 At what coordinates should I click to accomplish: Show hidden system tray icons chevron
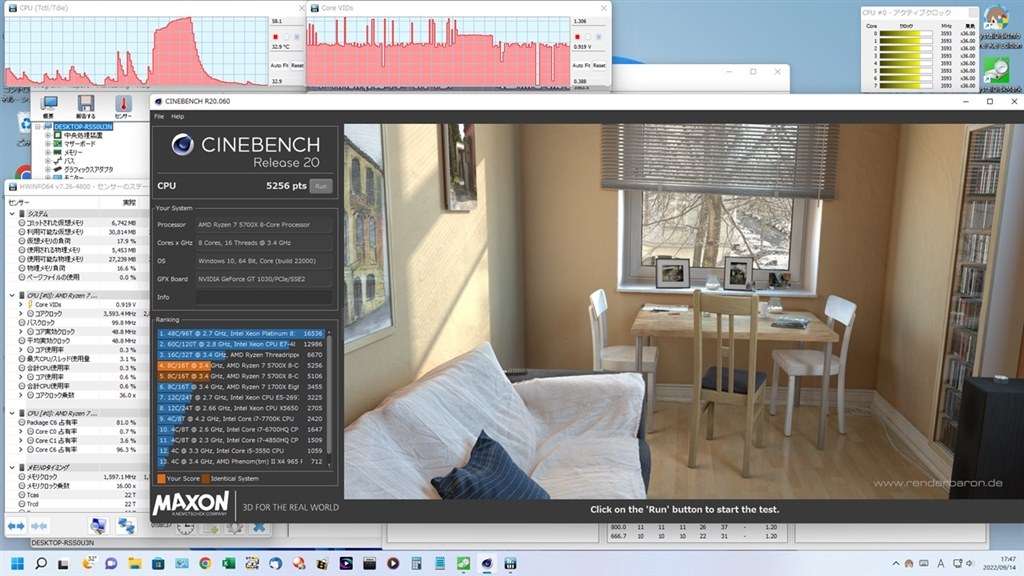pos(895,563)
